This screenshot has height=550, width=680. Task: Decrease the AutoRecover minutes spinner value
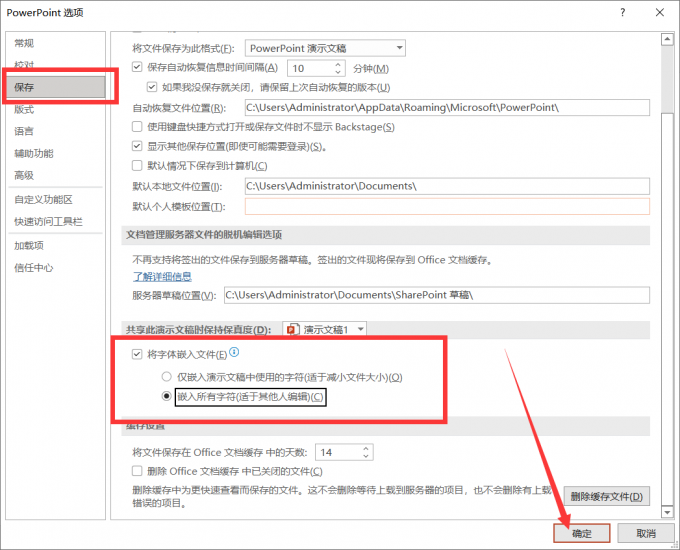[x=338, y=72]
